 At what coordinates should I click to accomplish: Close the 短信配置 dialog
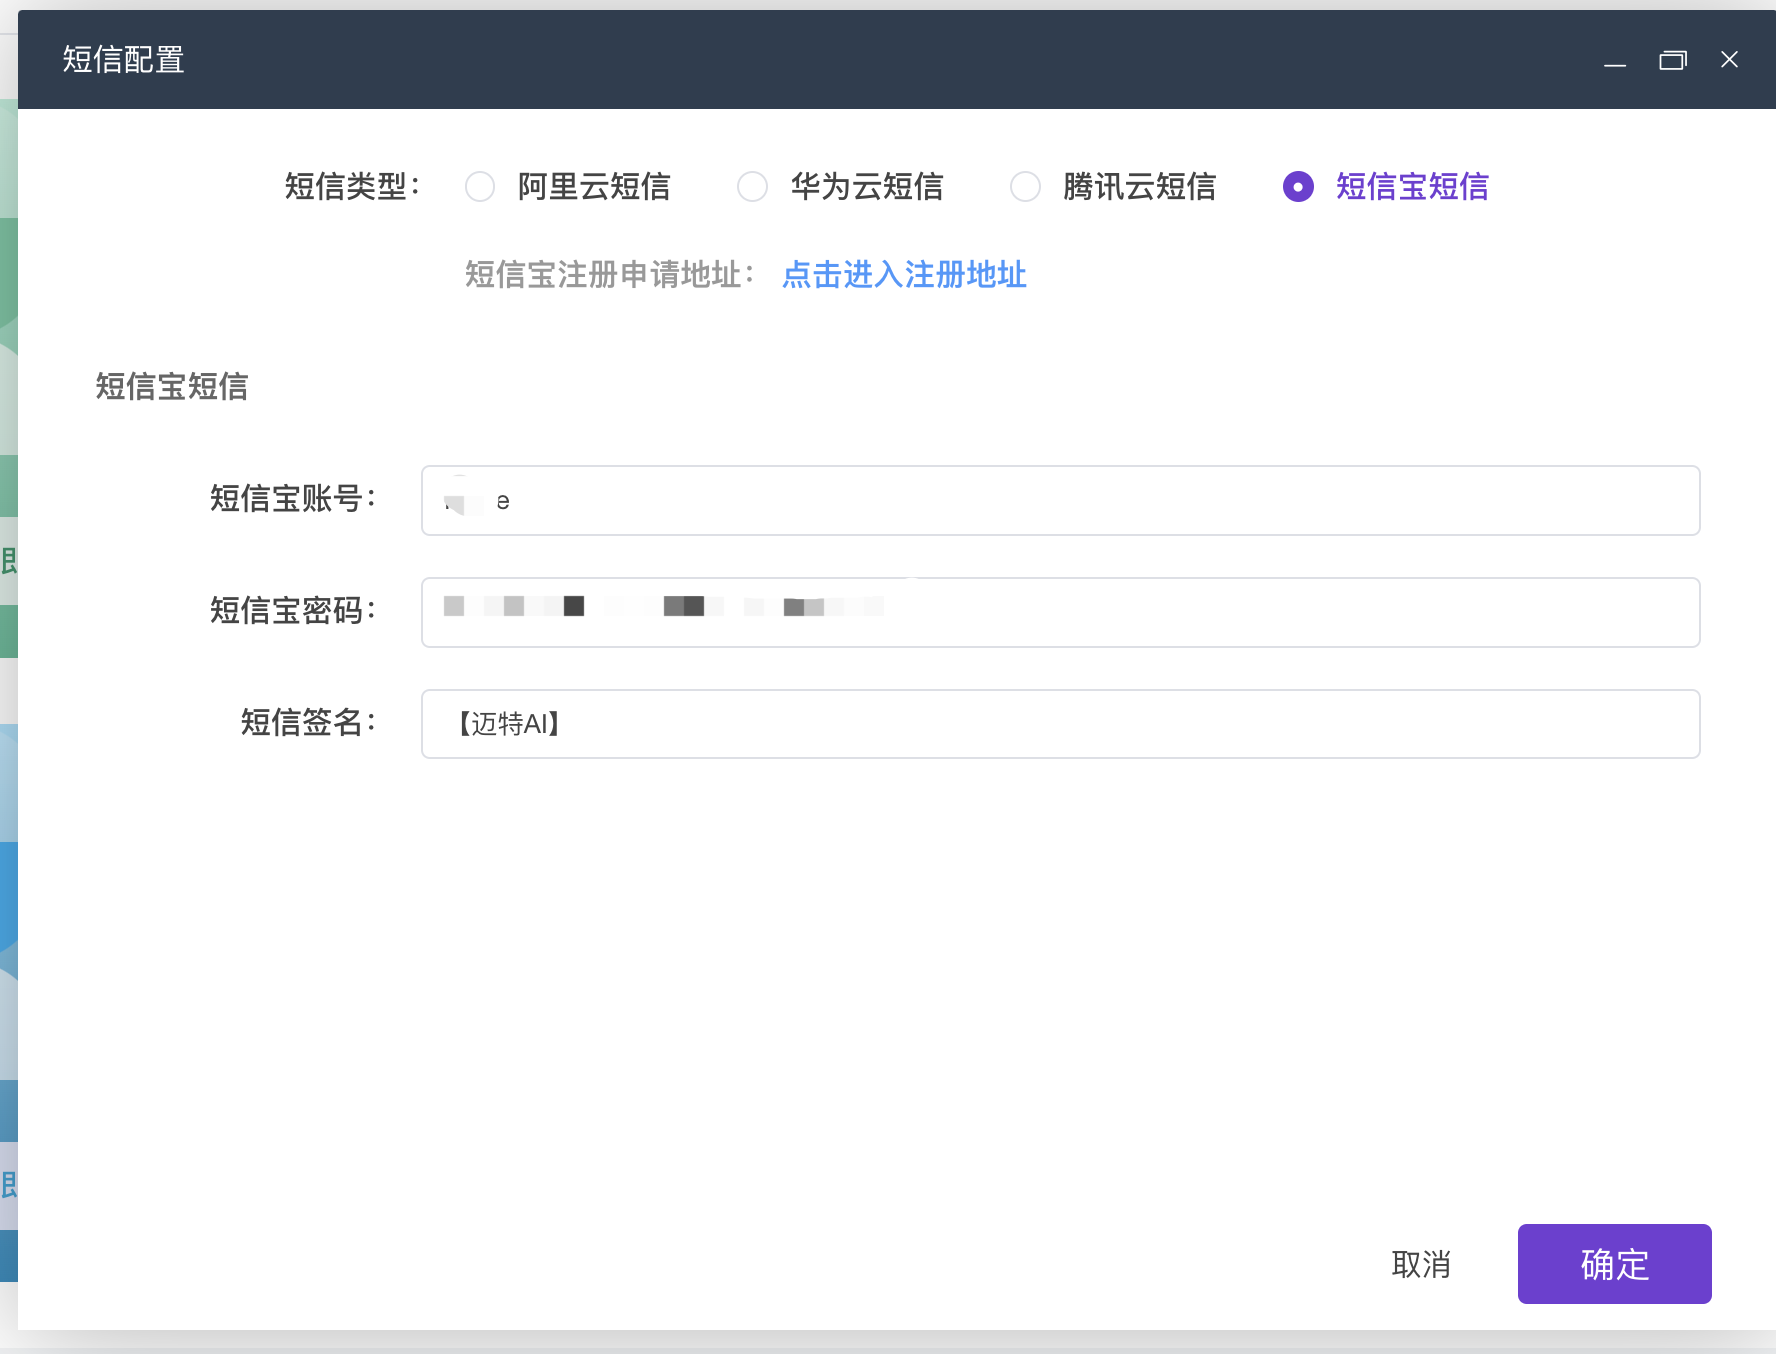tap(1729, 60)
